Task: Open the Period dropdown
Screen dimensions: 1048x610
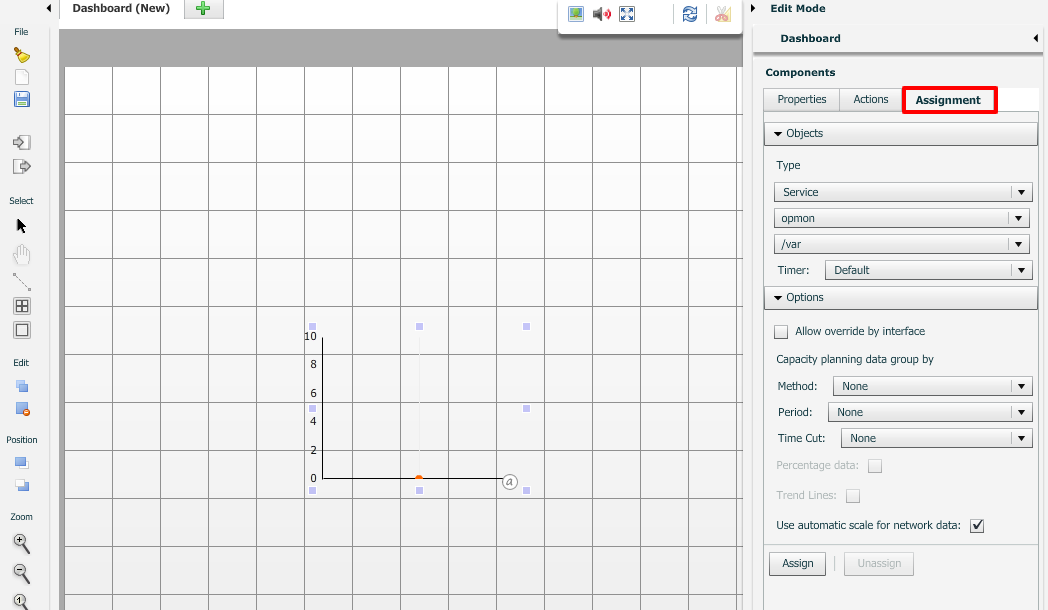Action: 930,412
